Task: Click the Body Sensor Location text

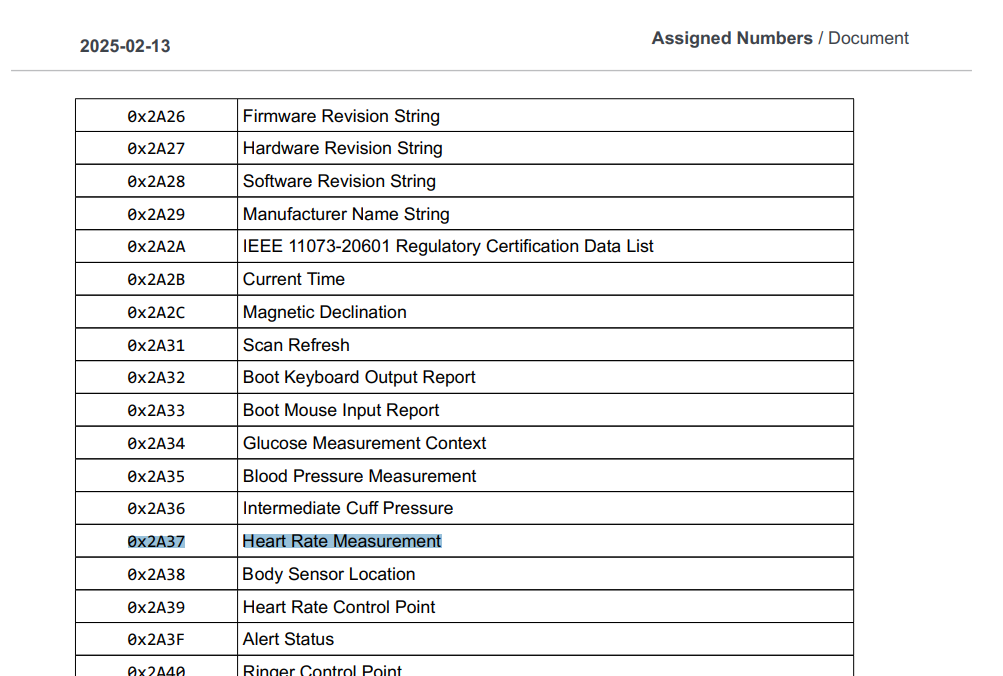Action: point(328,574)
